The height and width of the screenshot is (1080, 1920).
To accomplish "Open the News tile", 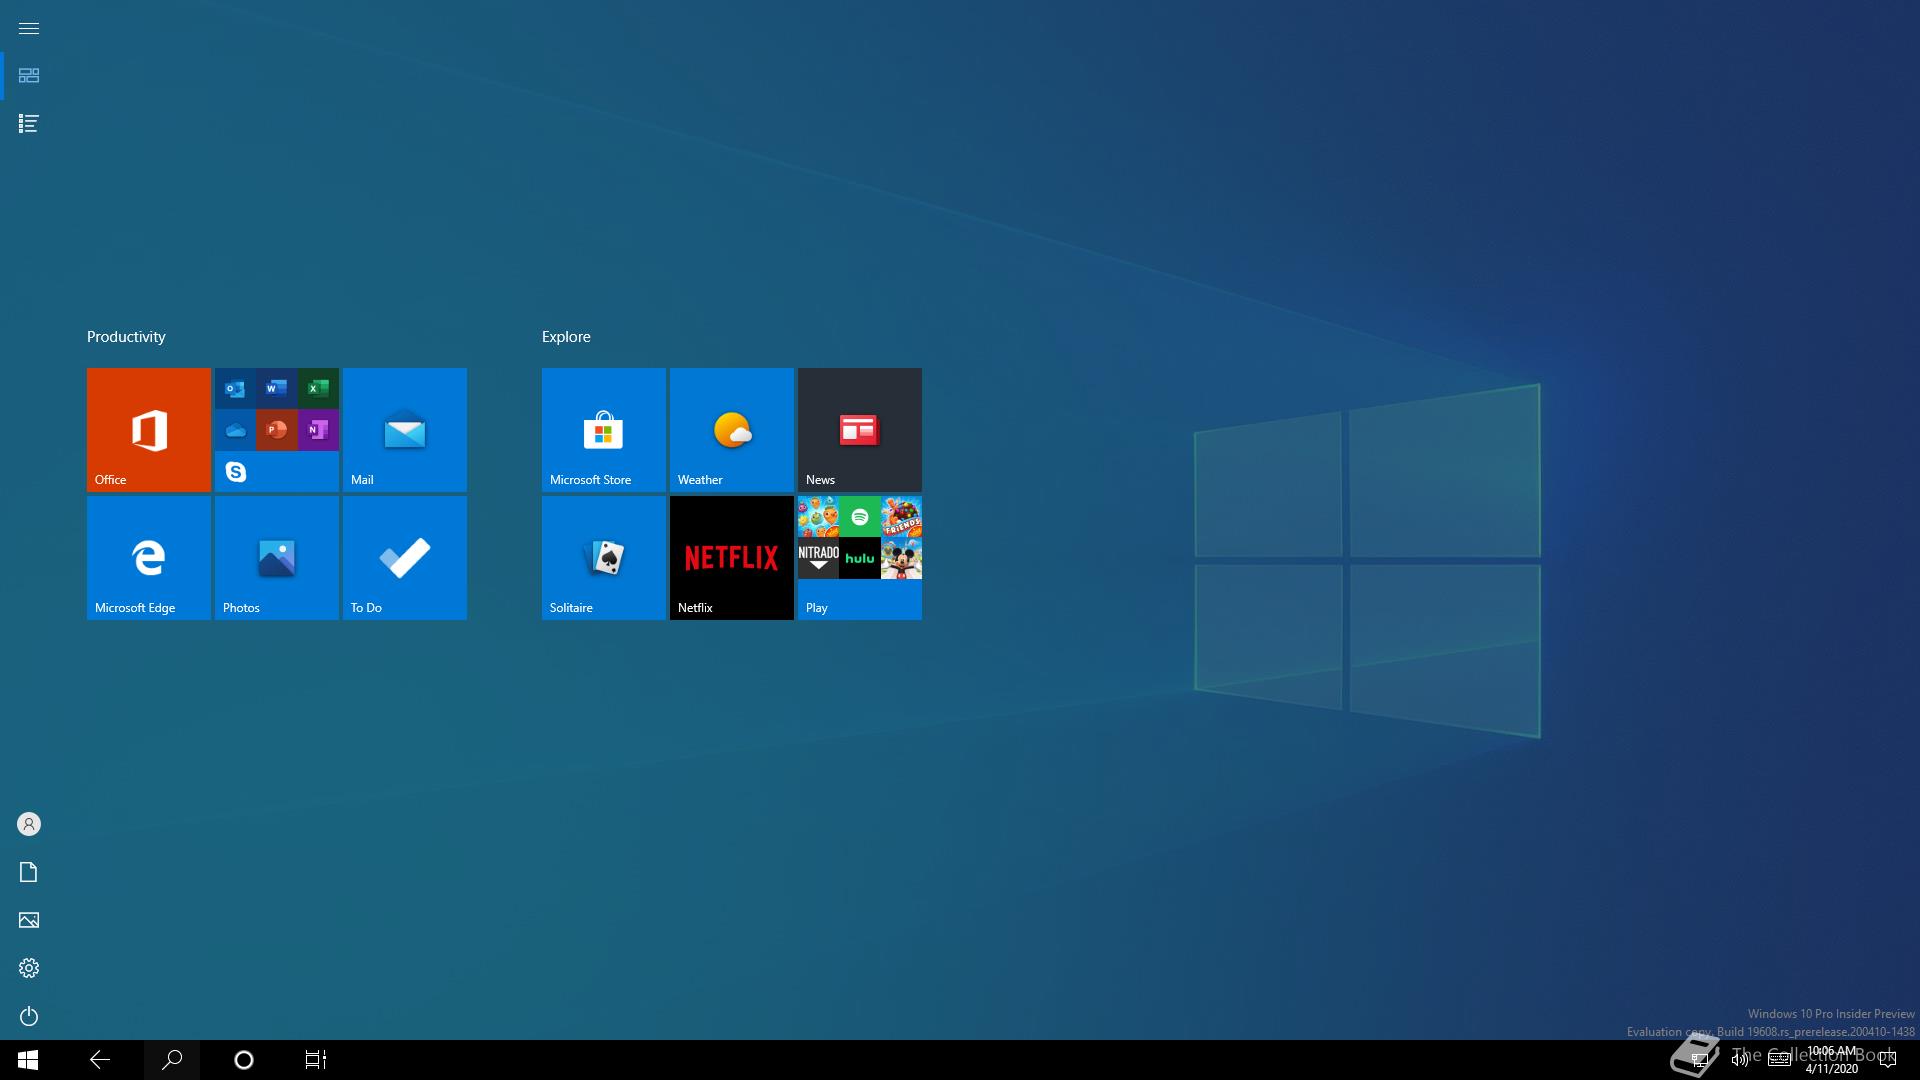I will click(860, 430).
